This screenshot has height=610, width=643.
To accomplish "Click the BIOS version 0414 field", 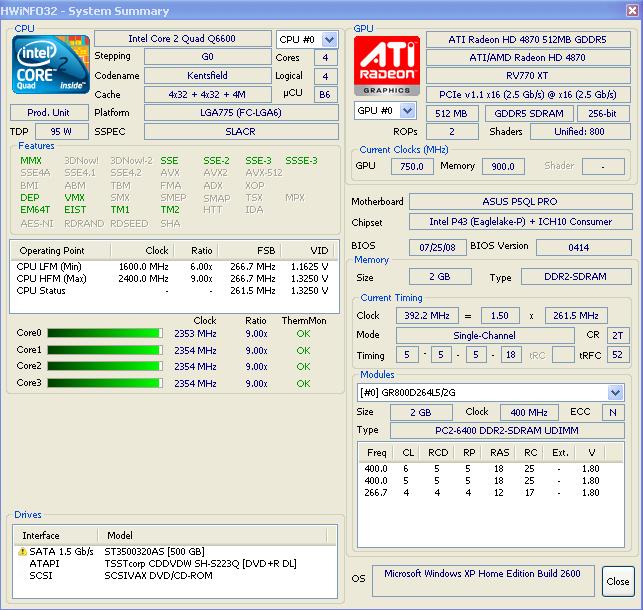I will pyautogui.click(x=584, y=248).
